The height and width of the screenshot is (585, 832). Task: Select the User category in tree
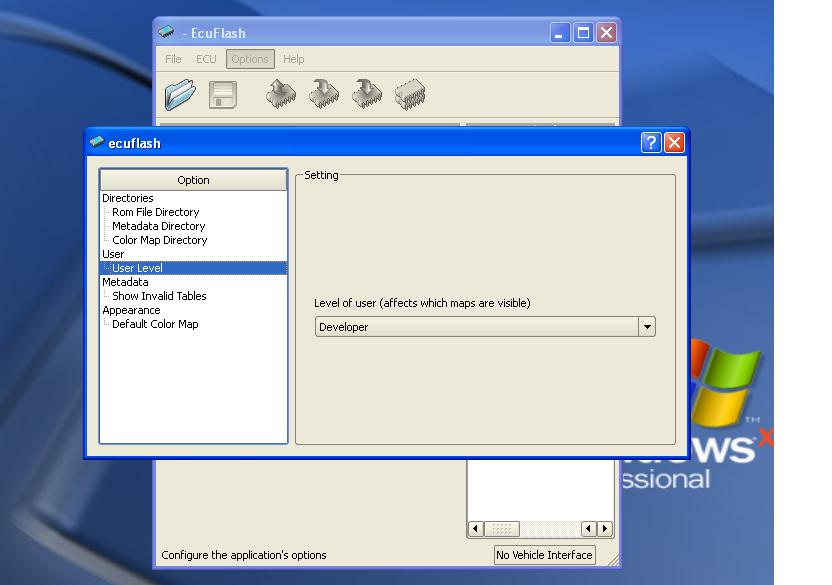click(113, 254)
